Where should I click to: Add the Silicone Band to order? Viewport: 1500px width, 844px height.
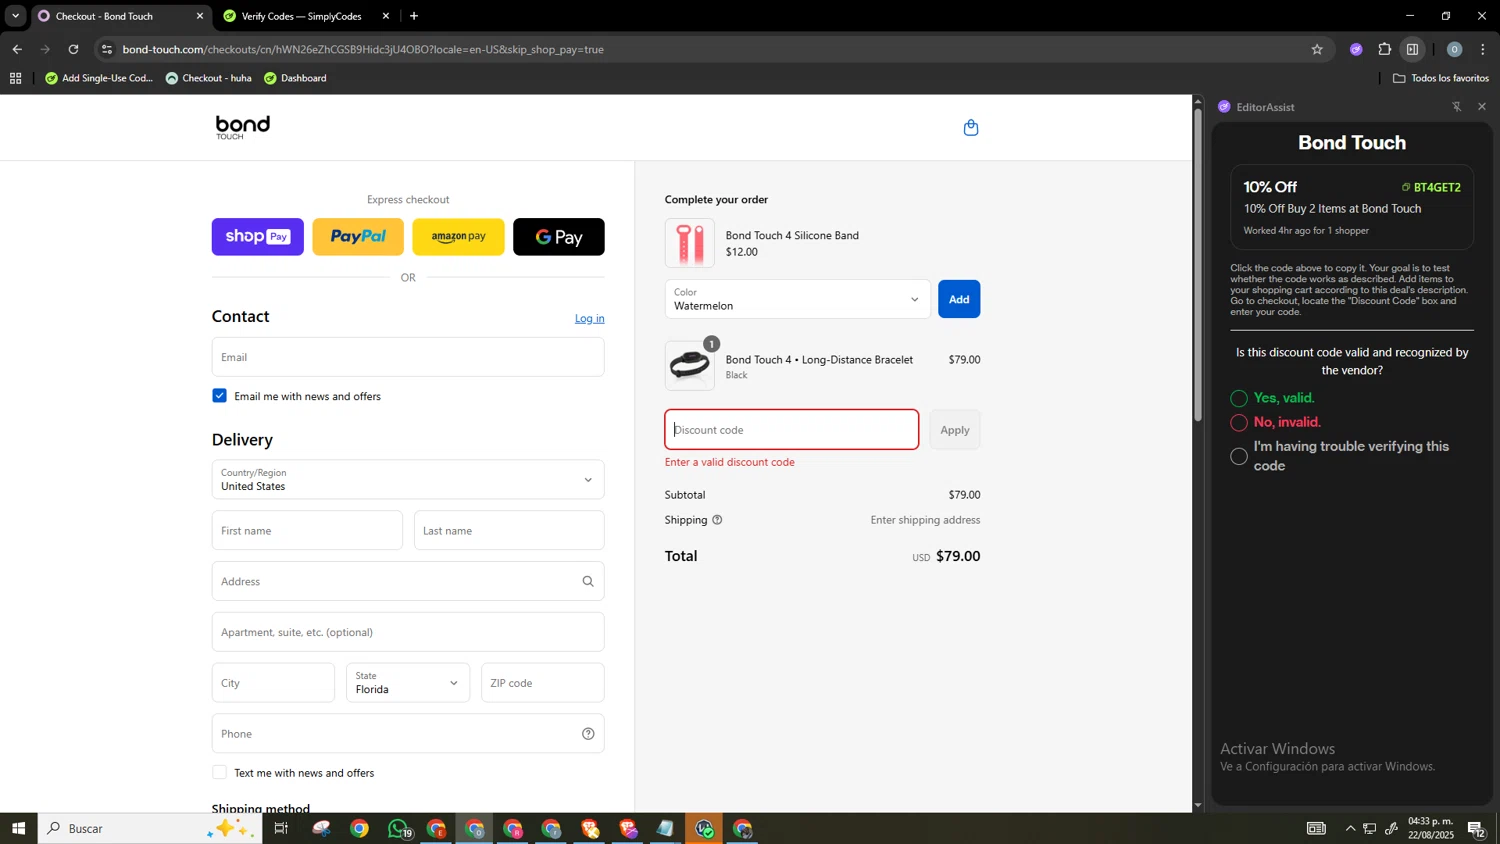959,299
